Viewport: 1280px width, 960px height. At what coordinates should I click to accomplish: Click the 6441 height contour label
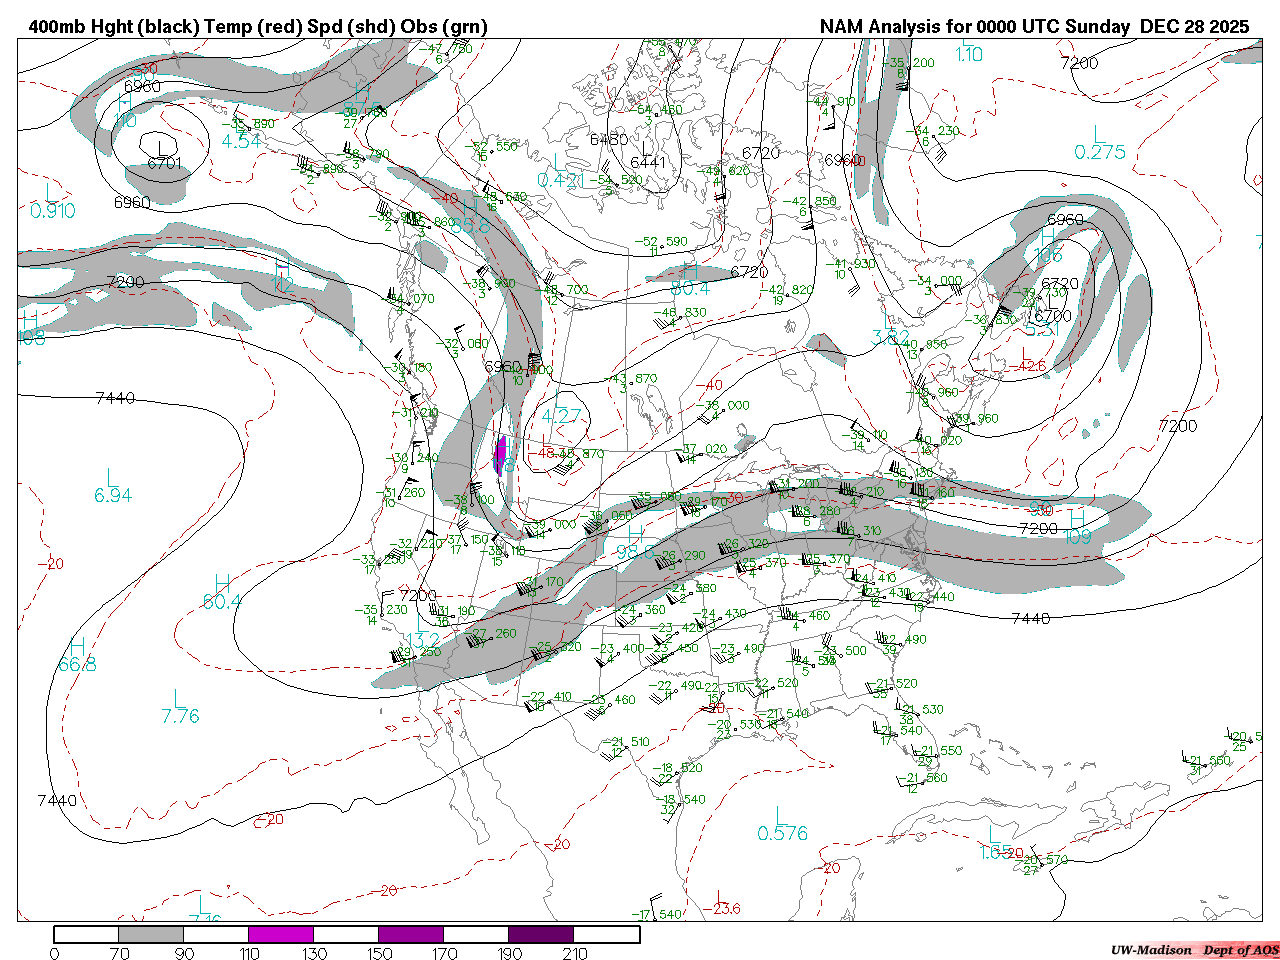pos(648,162)
